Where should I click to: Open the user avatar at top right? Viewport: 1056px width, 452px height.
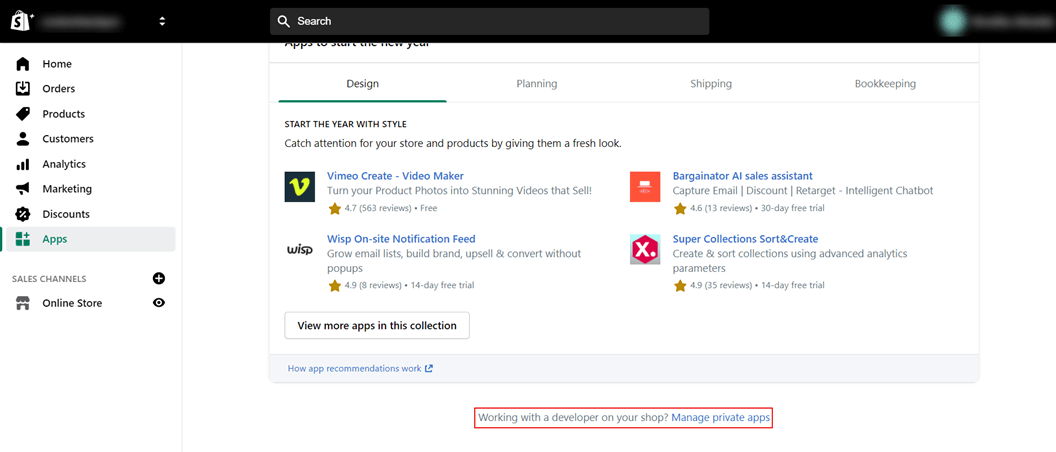coord(953,22)
